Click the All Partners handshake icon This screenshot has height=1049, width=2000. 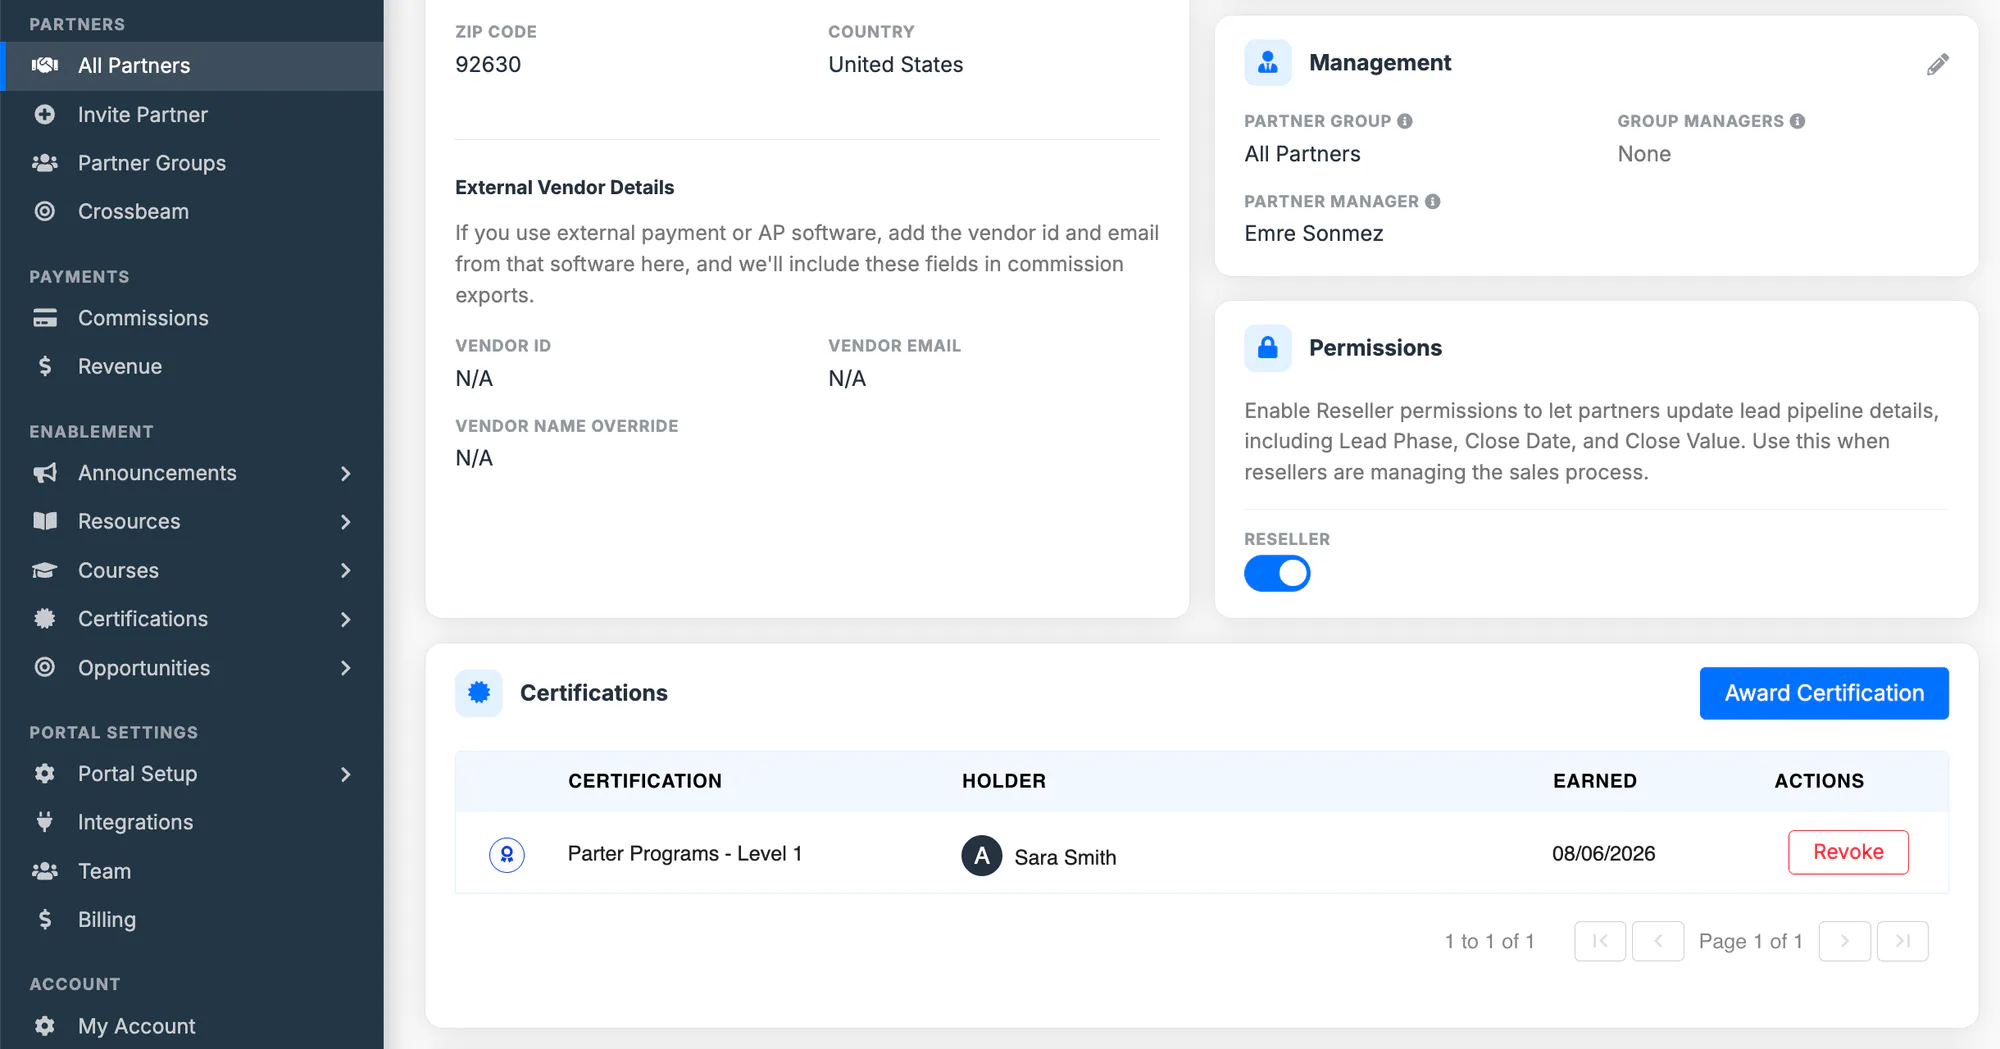45,65
